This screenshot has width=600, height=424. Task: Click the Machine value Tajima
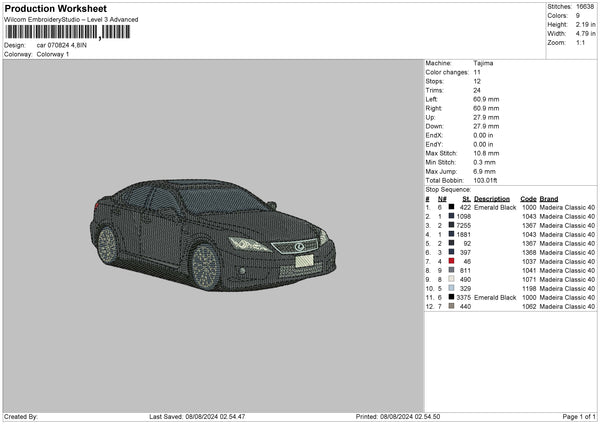[x=483, y=63]
